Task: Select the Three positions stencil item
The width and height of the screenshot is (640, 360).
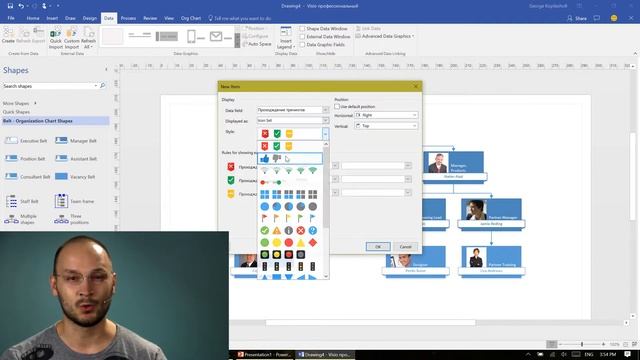Action: 72,219
